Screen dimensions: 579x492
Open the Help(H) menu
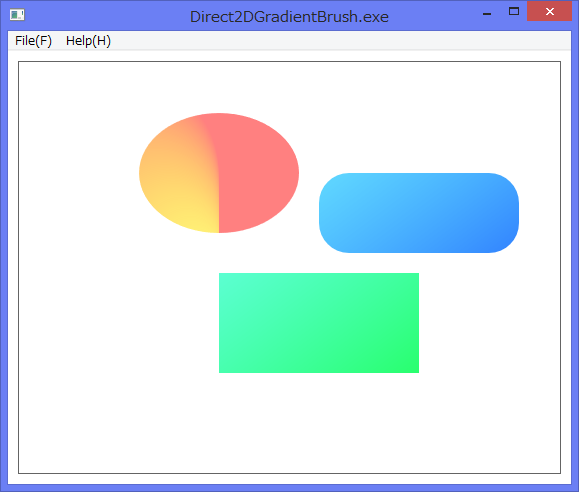pyautogui.click(x=88, y=41)
